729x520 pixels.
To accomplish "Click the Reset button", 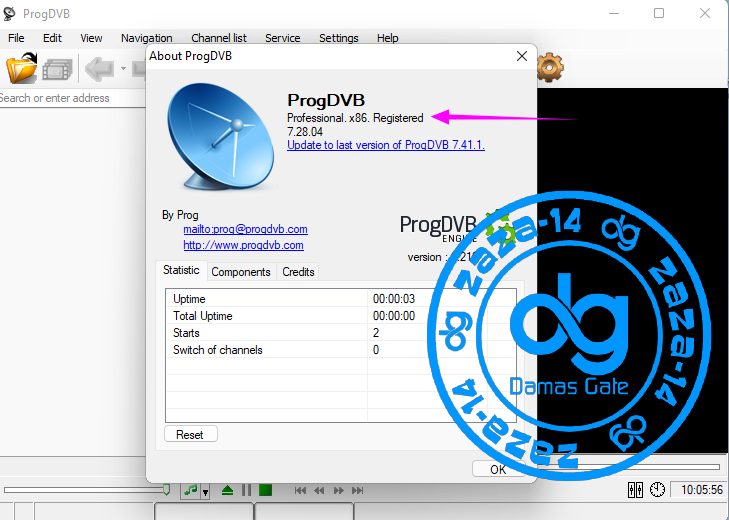I will point(191,434).
